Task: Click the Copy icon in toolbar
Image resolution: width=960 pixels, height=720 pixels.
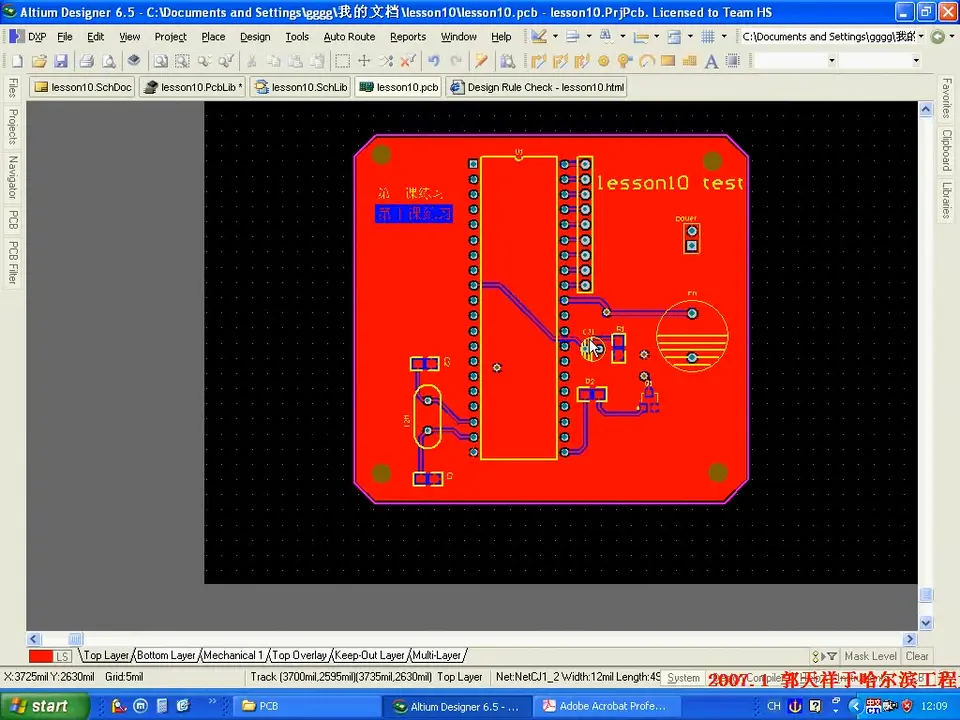Action: pyautogui.click(x=273, y=61)
